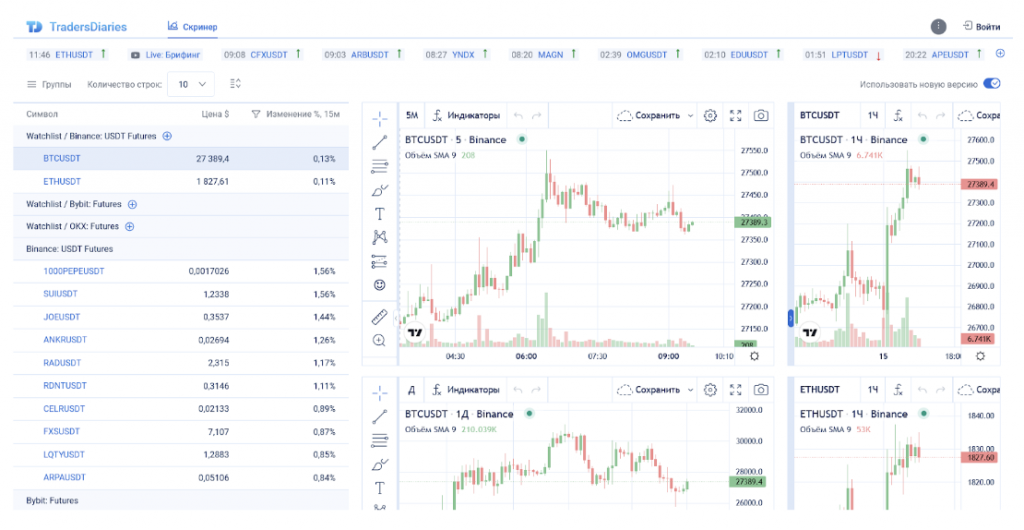The image size is (1024, 530).
Task: Undo last action in BTCUSDT 5M chart
Action: 518,116
